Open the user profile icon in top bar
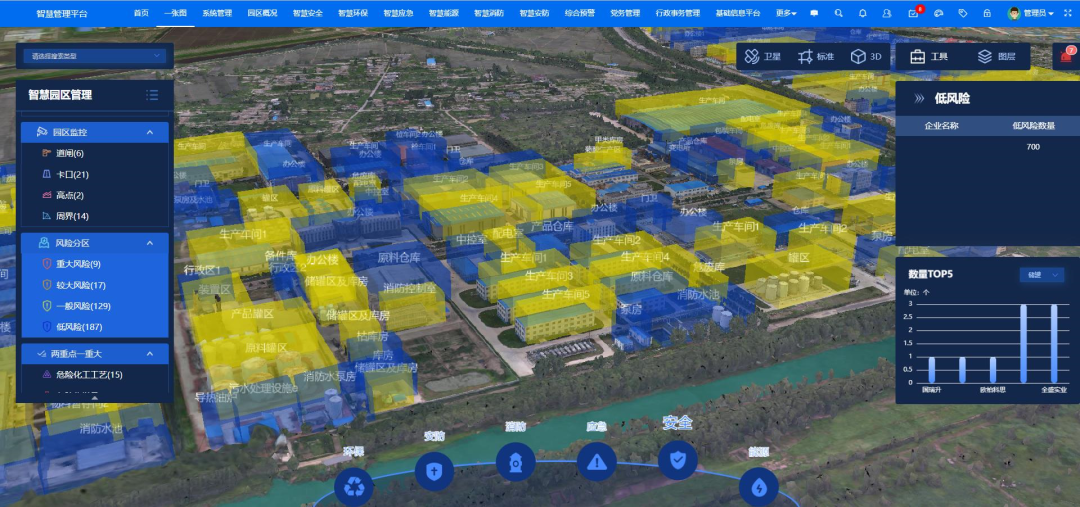This screenshot has height=507, width=1080. tap(887, 13)
